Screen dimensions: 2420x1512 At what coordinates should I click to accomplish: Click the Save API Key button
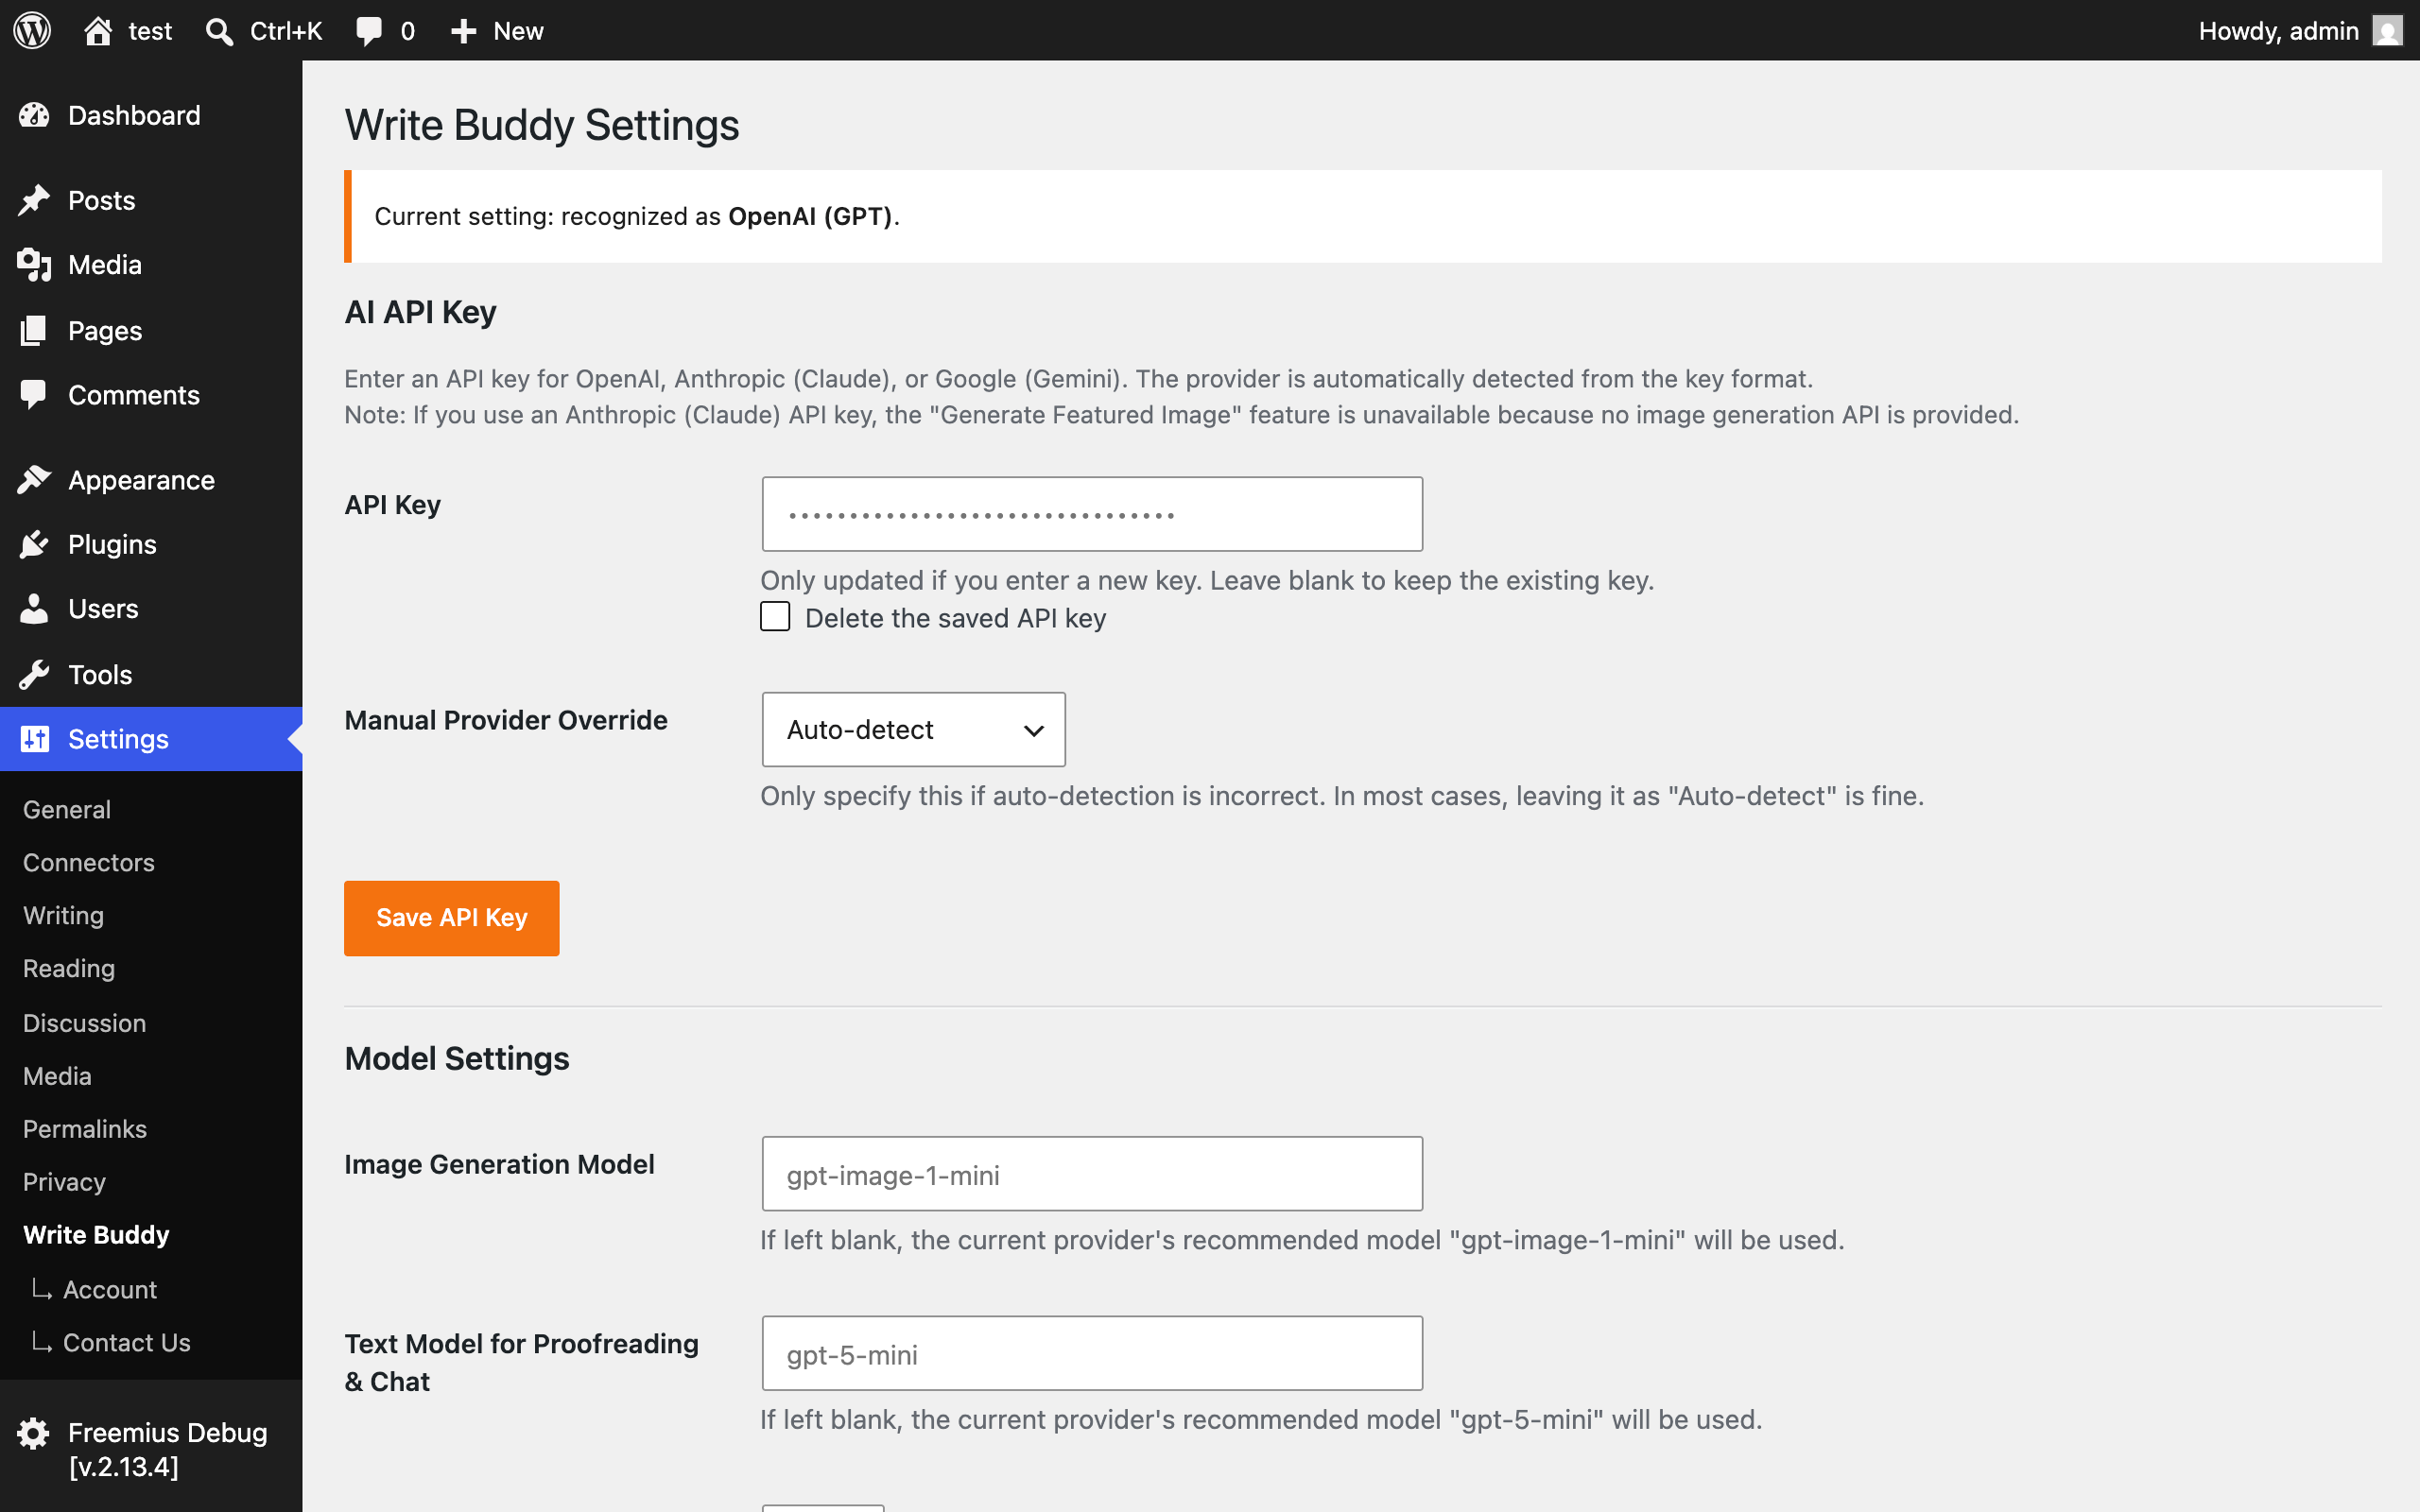coord(451,918)
